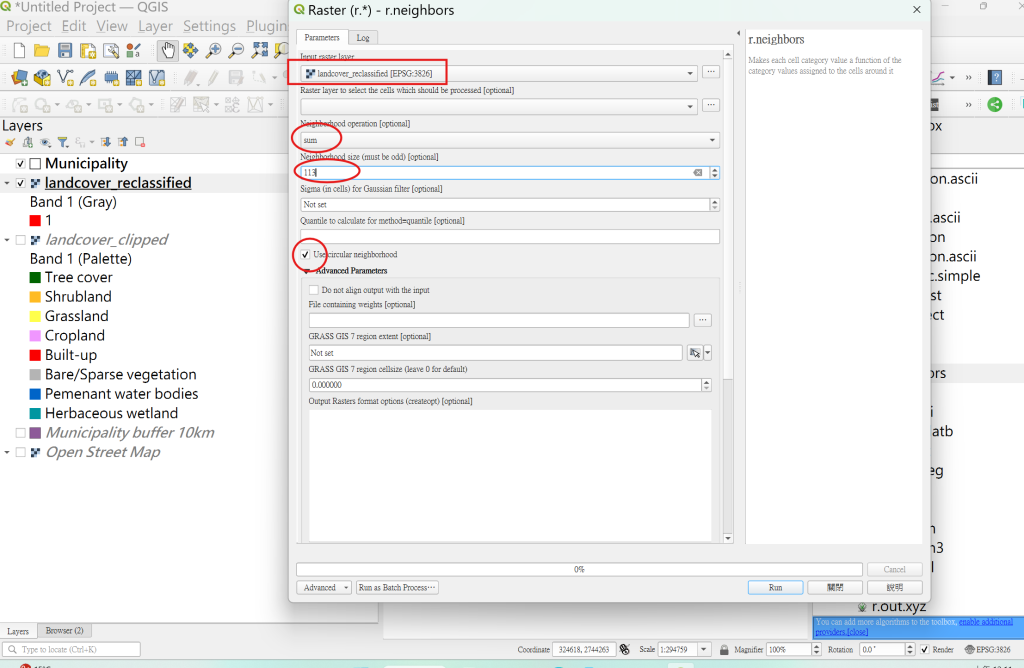Click the New SpatiaLite Layer icon

coord(88,78)
